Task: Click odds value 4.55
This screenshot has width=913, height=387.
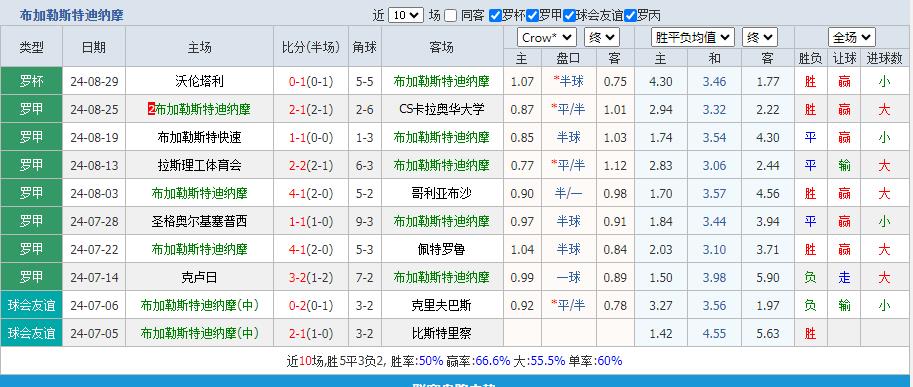Action: pyautogui.click(x=714, y=333)
